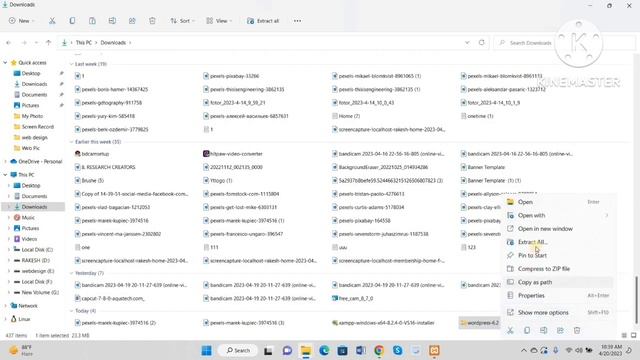Image resolution: width=640 pixels, height=360 pixels.
Task: Open XAMPP from the taskbar
Action: pos(434,351)
